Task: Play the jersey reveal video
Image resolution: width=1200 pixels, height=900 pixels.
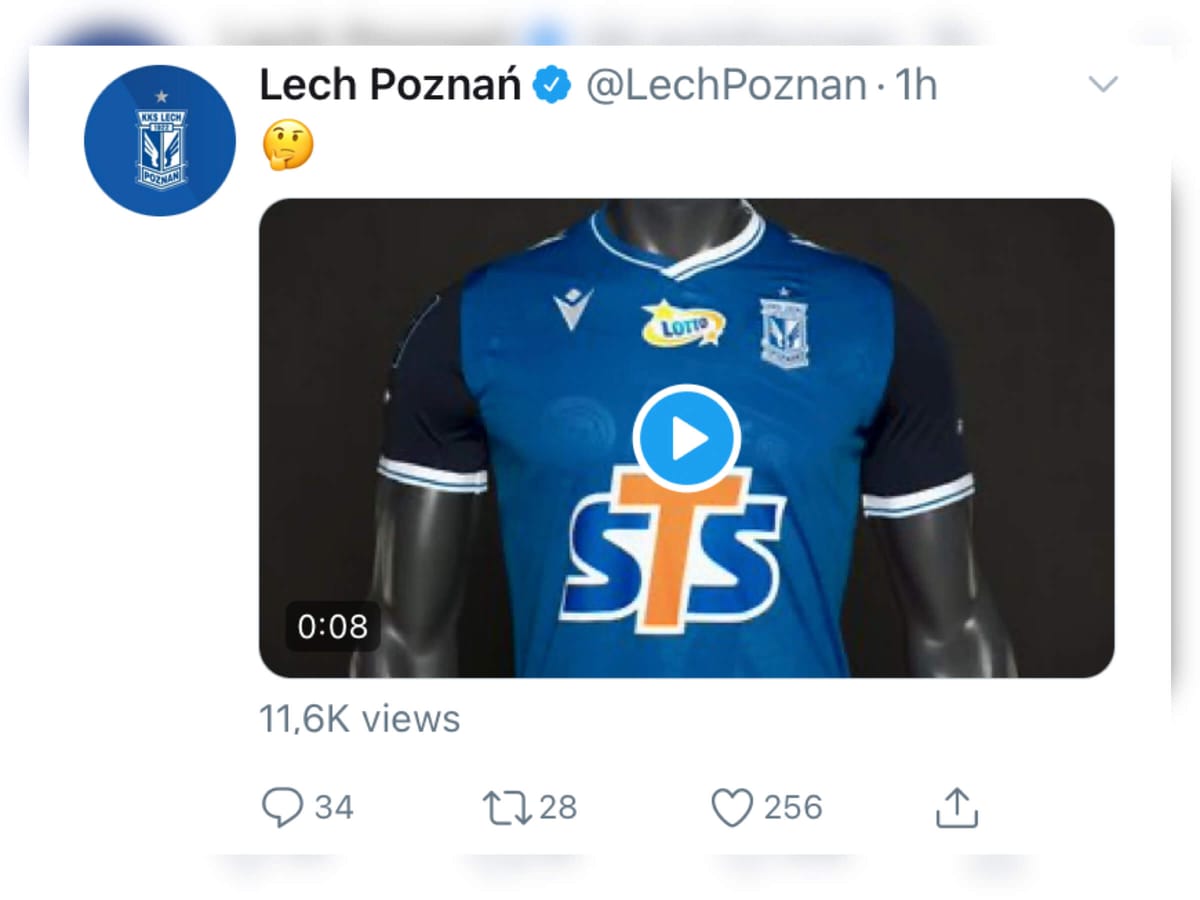Action: [x=686, y=437]
